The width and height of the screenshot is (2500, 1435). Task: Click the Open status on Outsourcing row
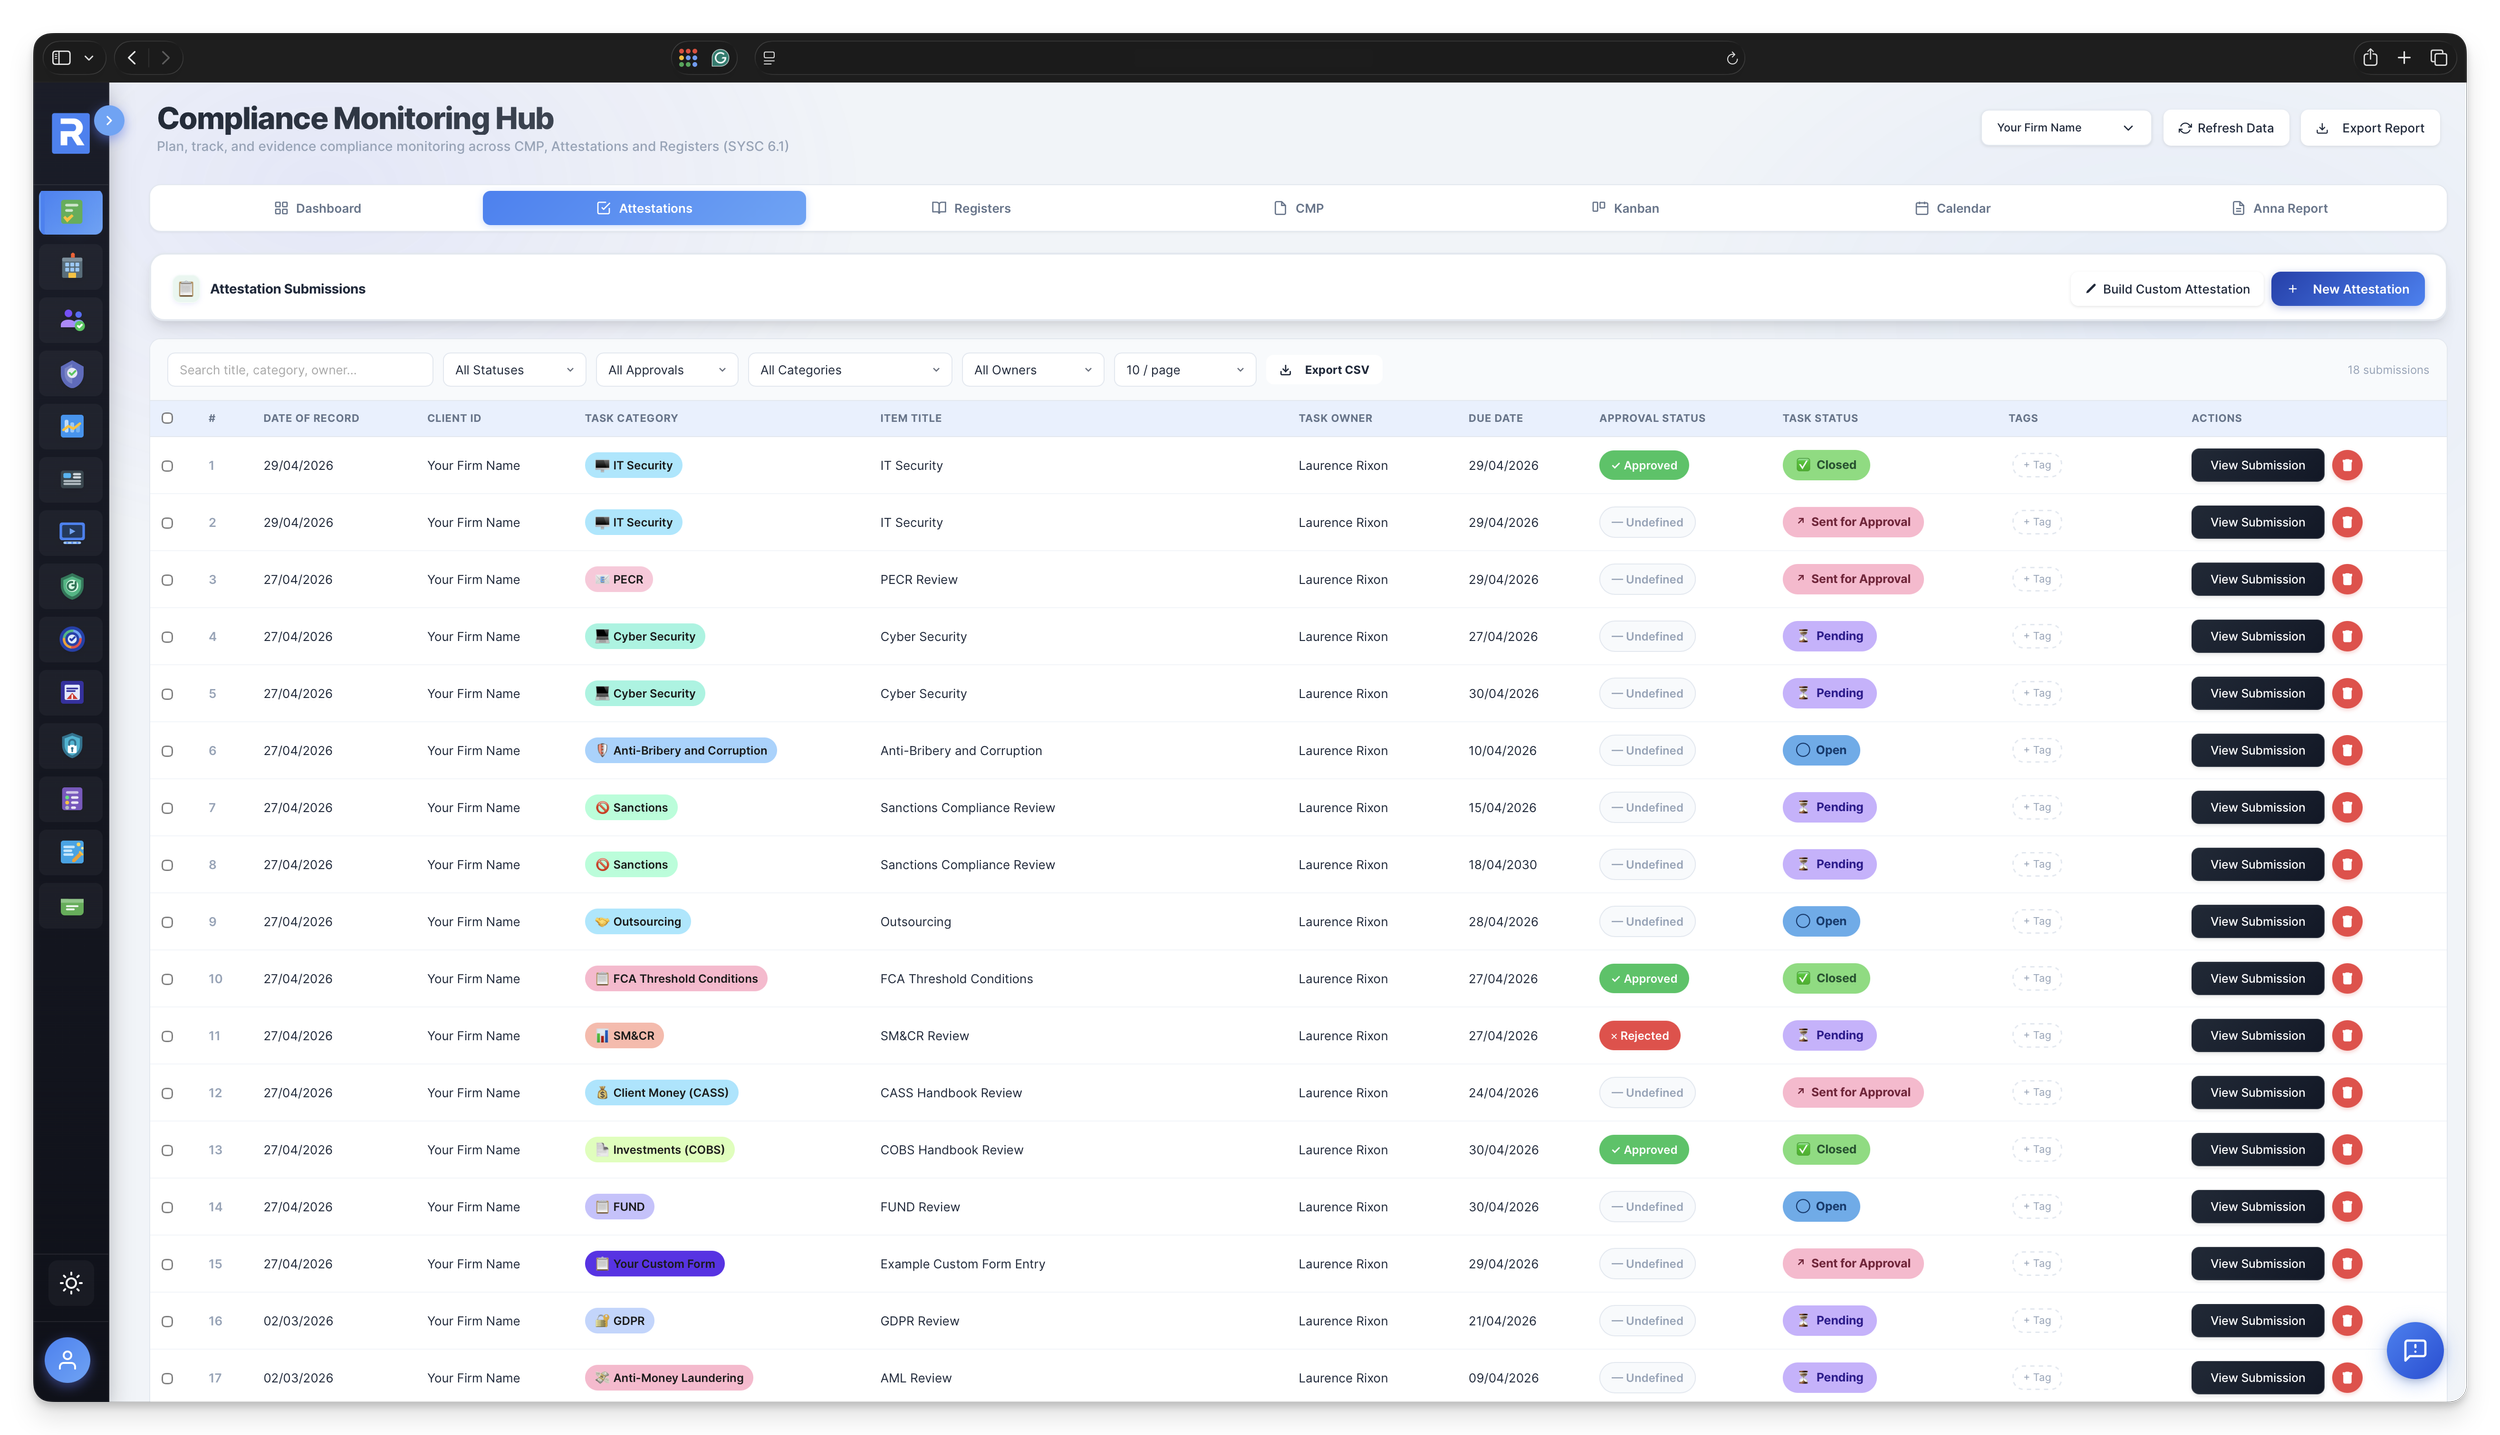point(1820,922)
